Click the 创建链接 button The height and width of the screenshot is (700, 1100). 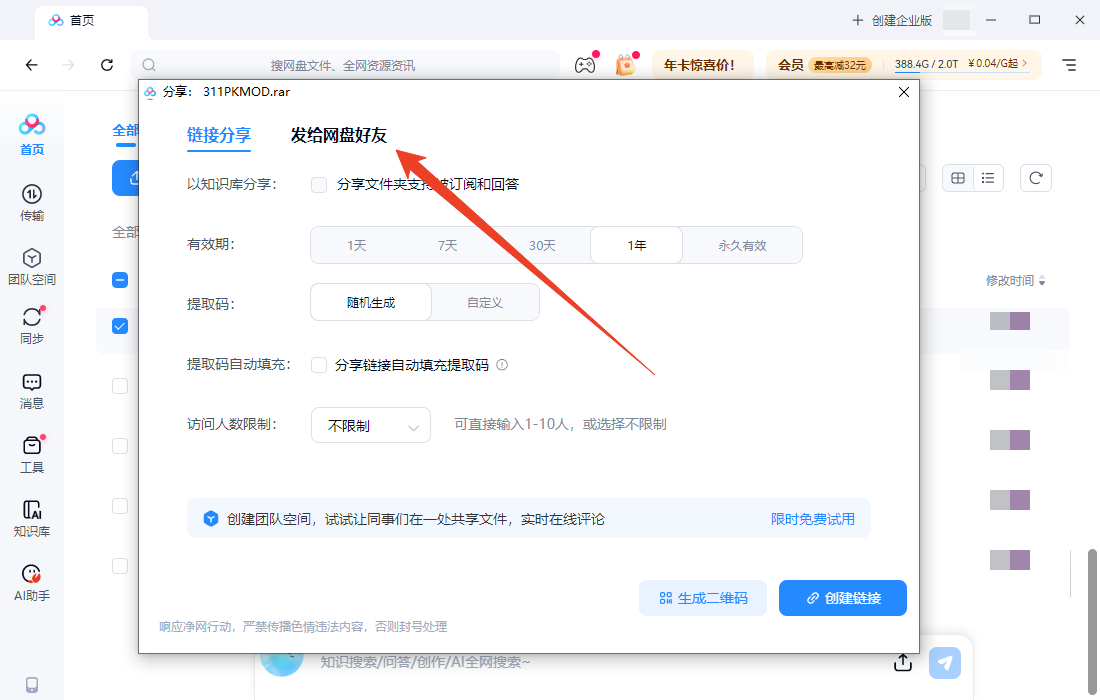842,597
